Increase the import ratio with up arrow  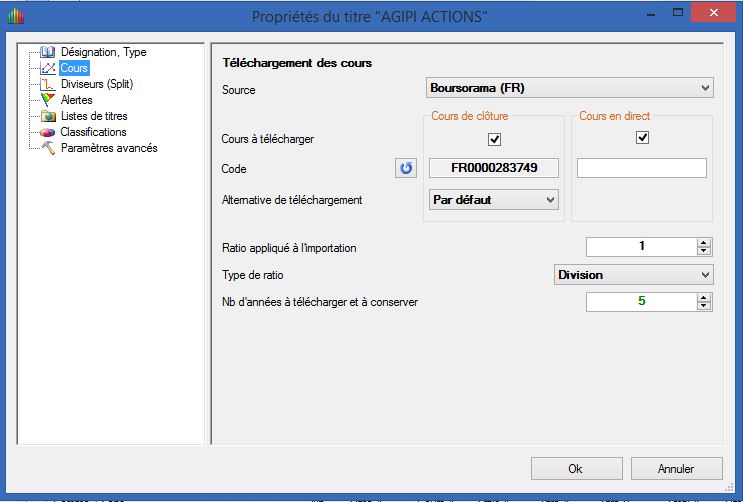(x=704, y=243)
